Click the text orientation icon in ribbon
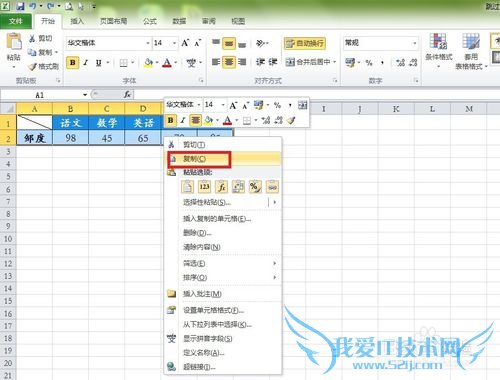Screen dimensions: 500x380 (261, 43)
